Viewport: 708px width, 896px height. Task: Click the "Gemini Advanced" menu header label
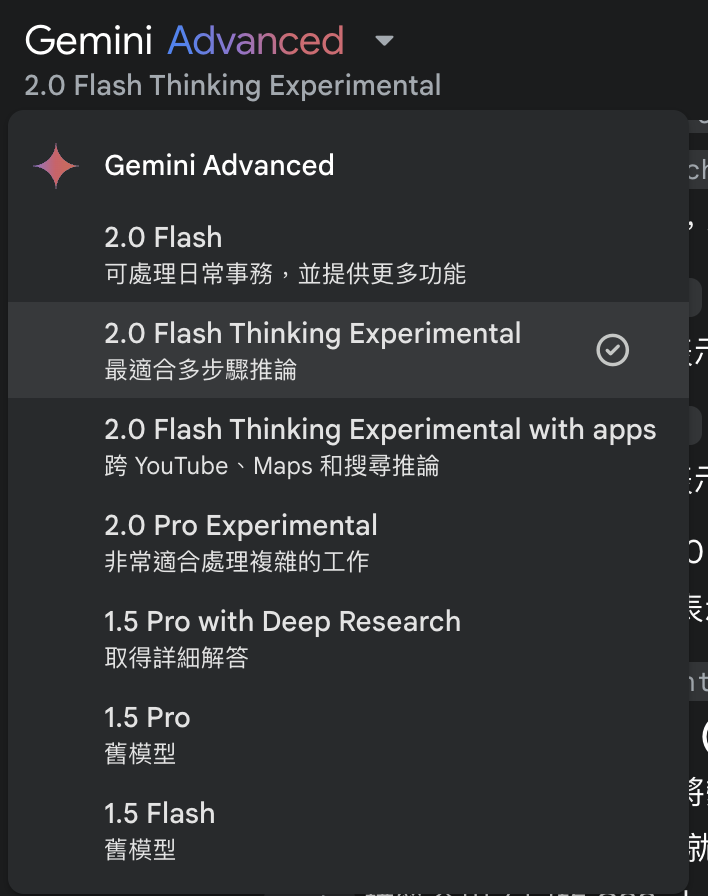click(219, 166)
